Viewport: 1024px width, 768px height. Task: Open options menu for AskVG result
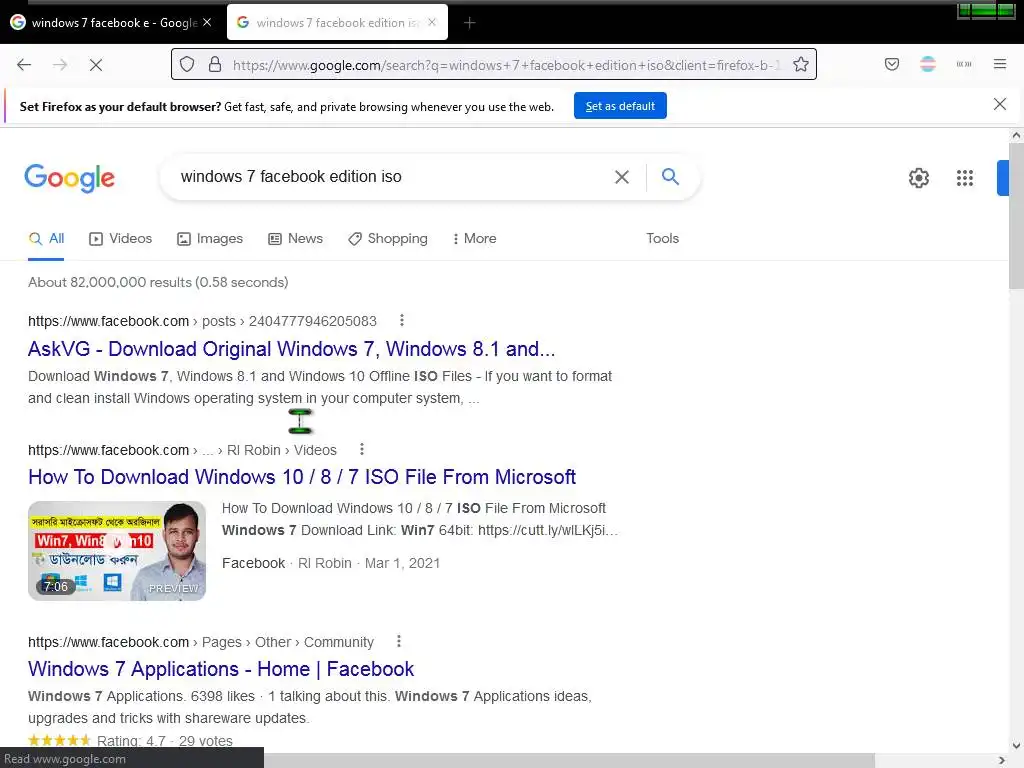pyautogui.click(x=402, y=320)
